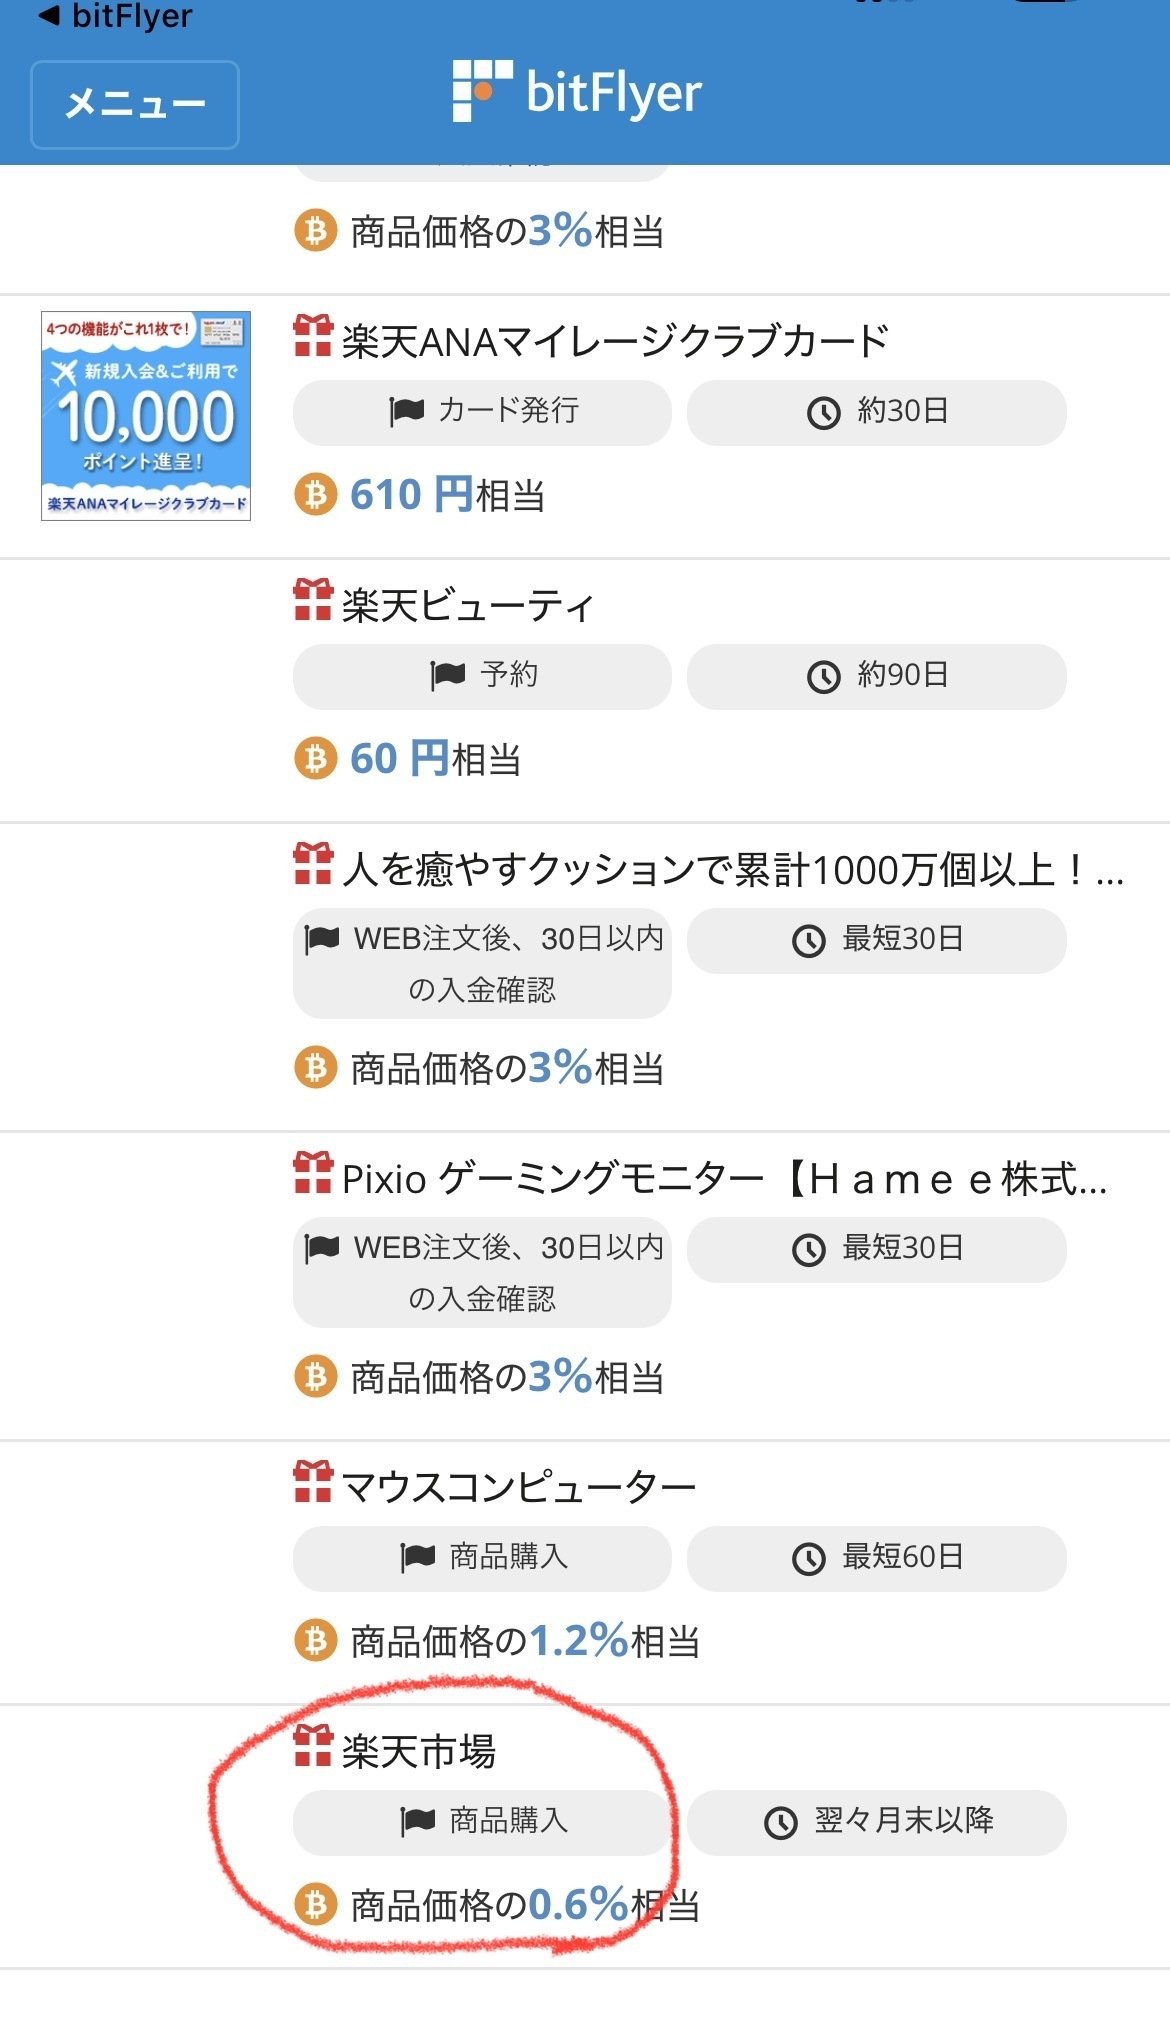Tap the 商品購入 pill under 楽天市場
The image size is (1170, 2038).
[x=482, y=1822]
